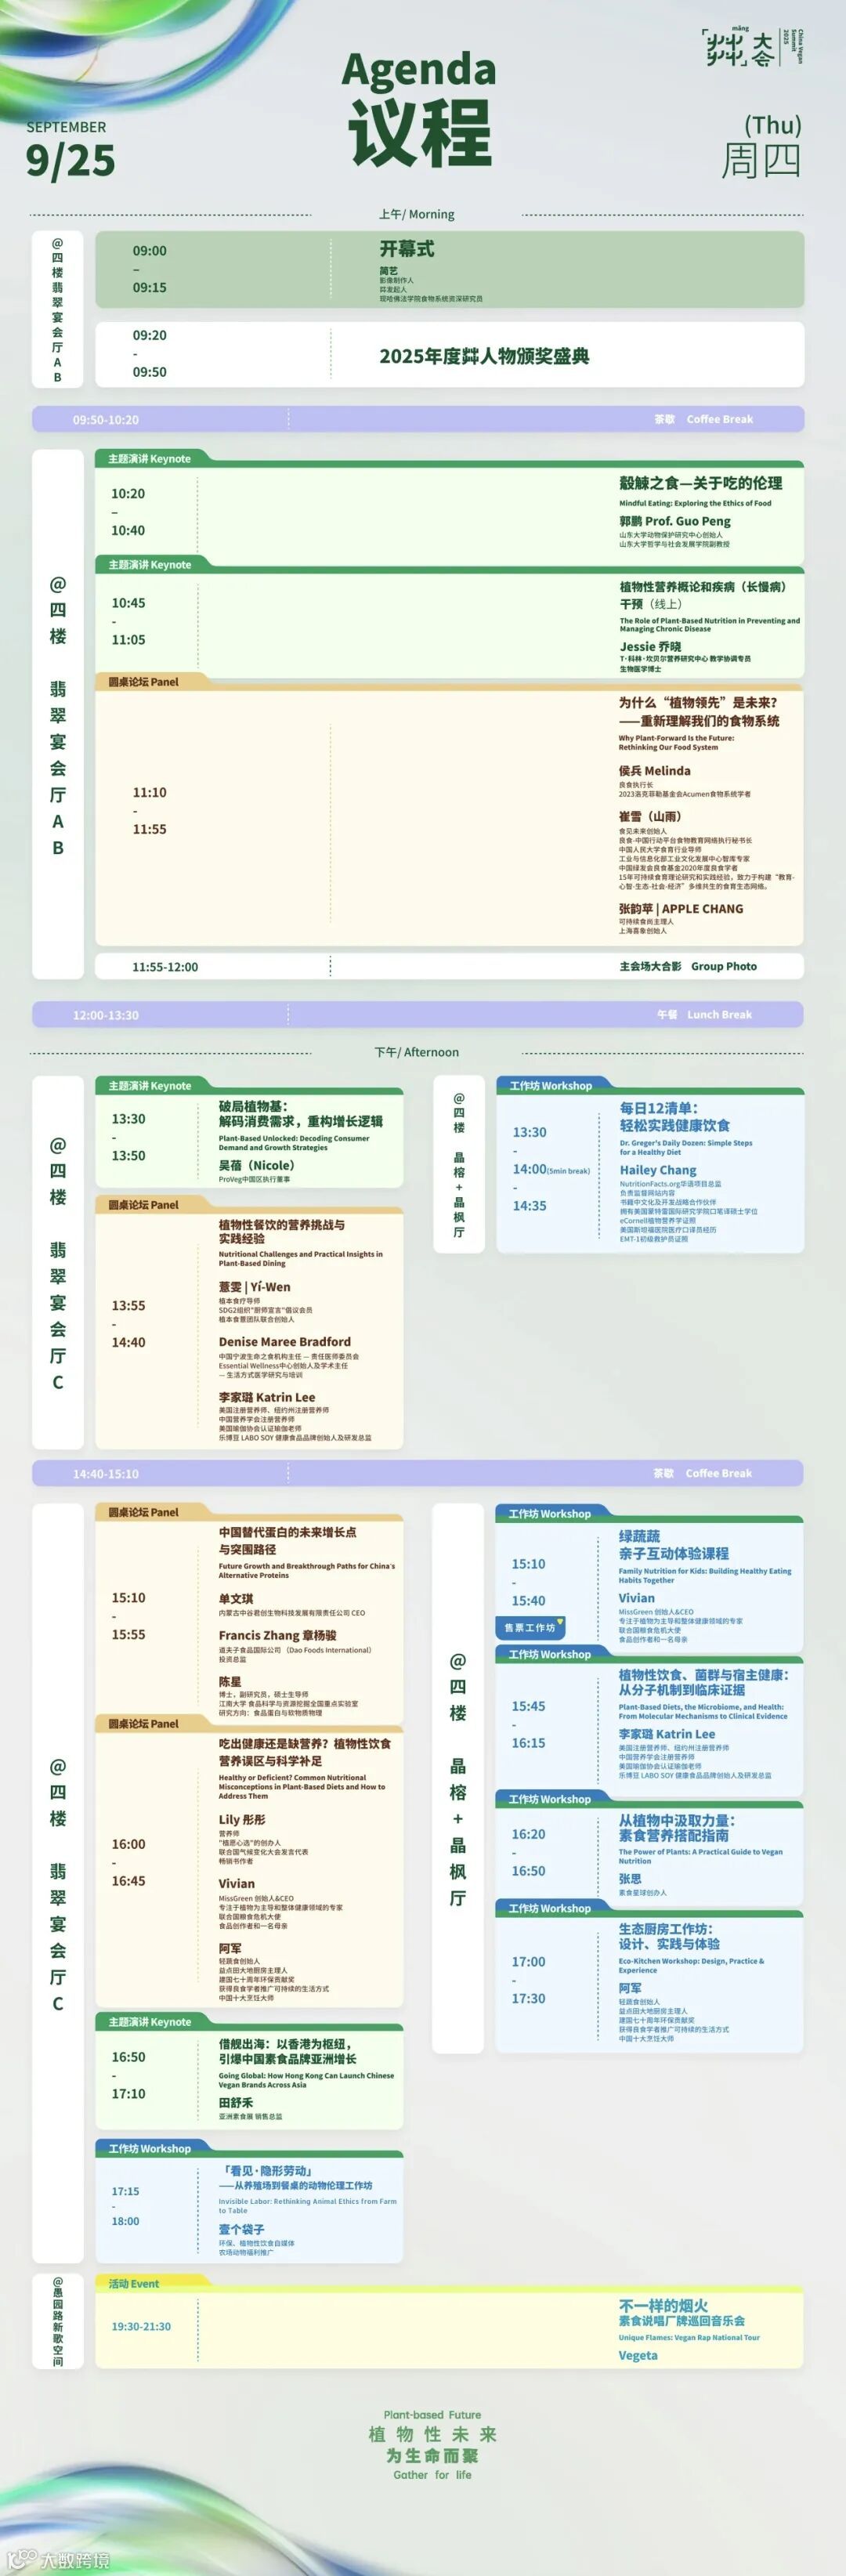Click speaker '壹个袋子'
846x2576 pixels.
pyautogui.click(x=241, y=2229)
